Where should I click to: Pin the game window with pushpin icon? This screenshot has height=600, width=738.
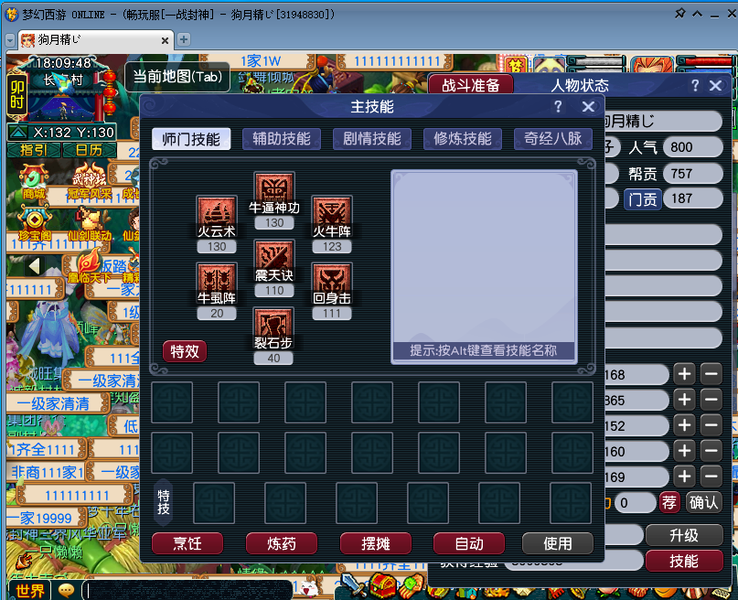pyautogui.click(x=680, y=13)
